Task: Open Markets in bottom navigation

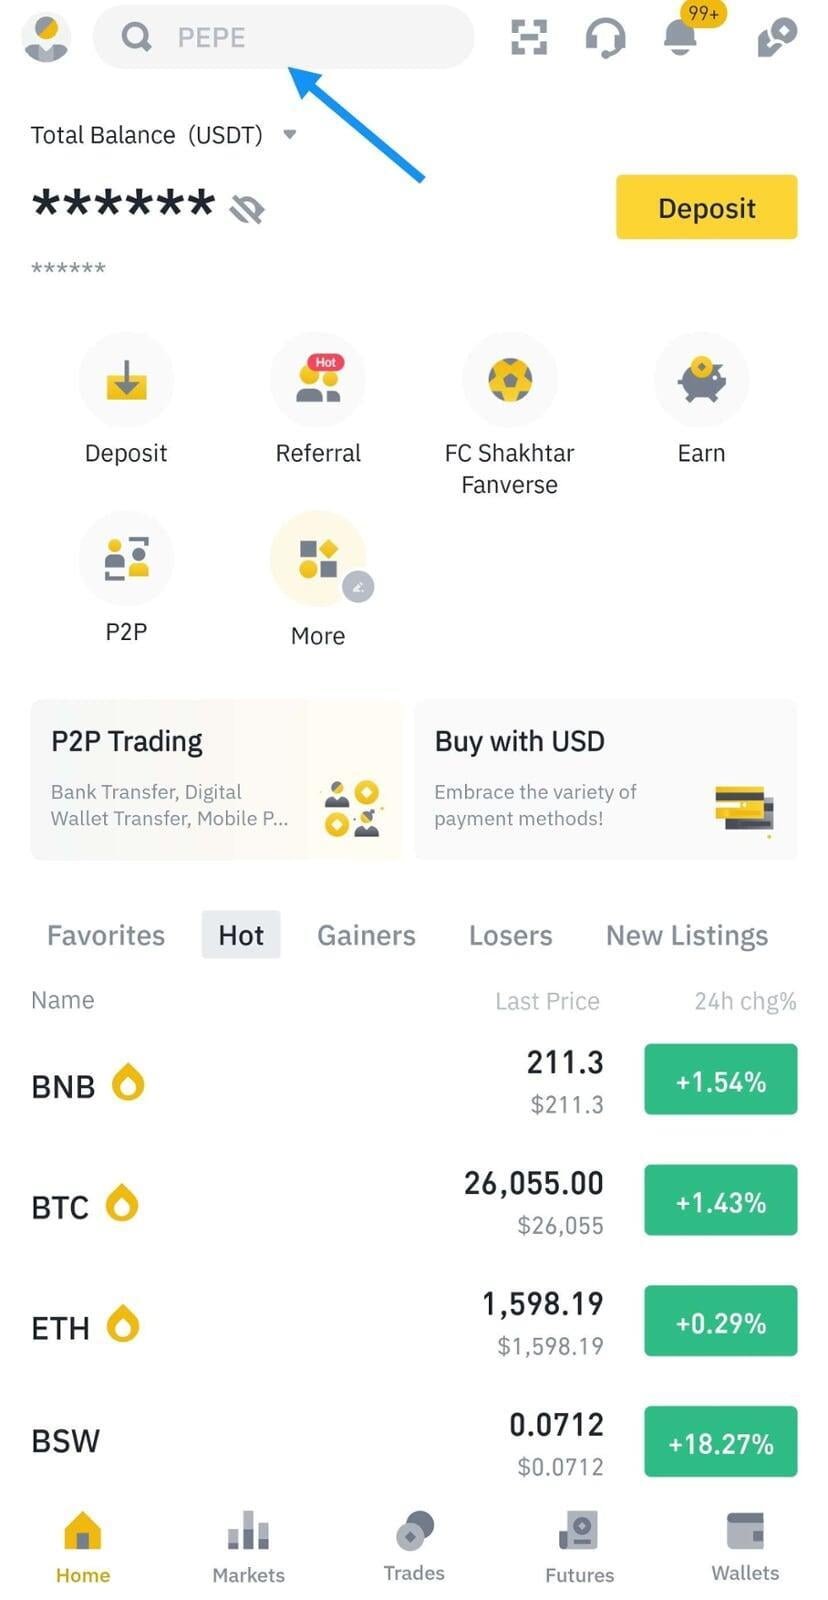Action: [x=248, y=1547]
